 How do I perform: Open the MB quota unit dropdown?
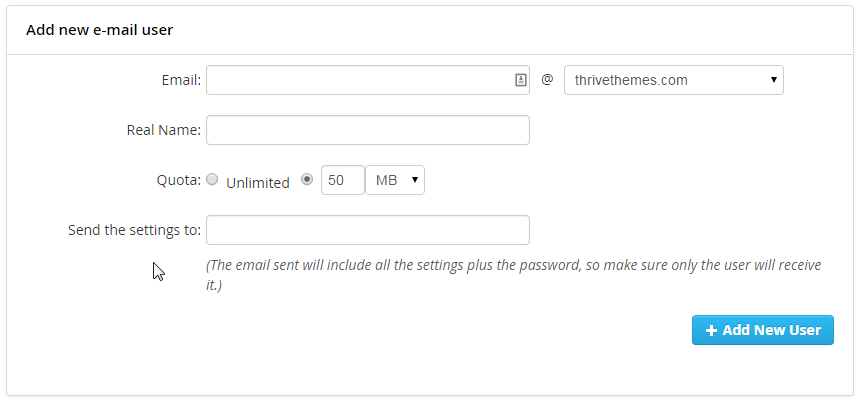pos(395,180)
